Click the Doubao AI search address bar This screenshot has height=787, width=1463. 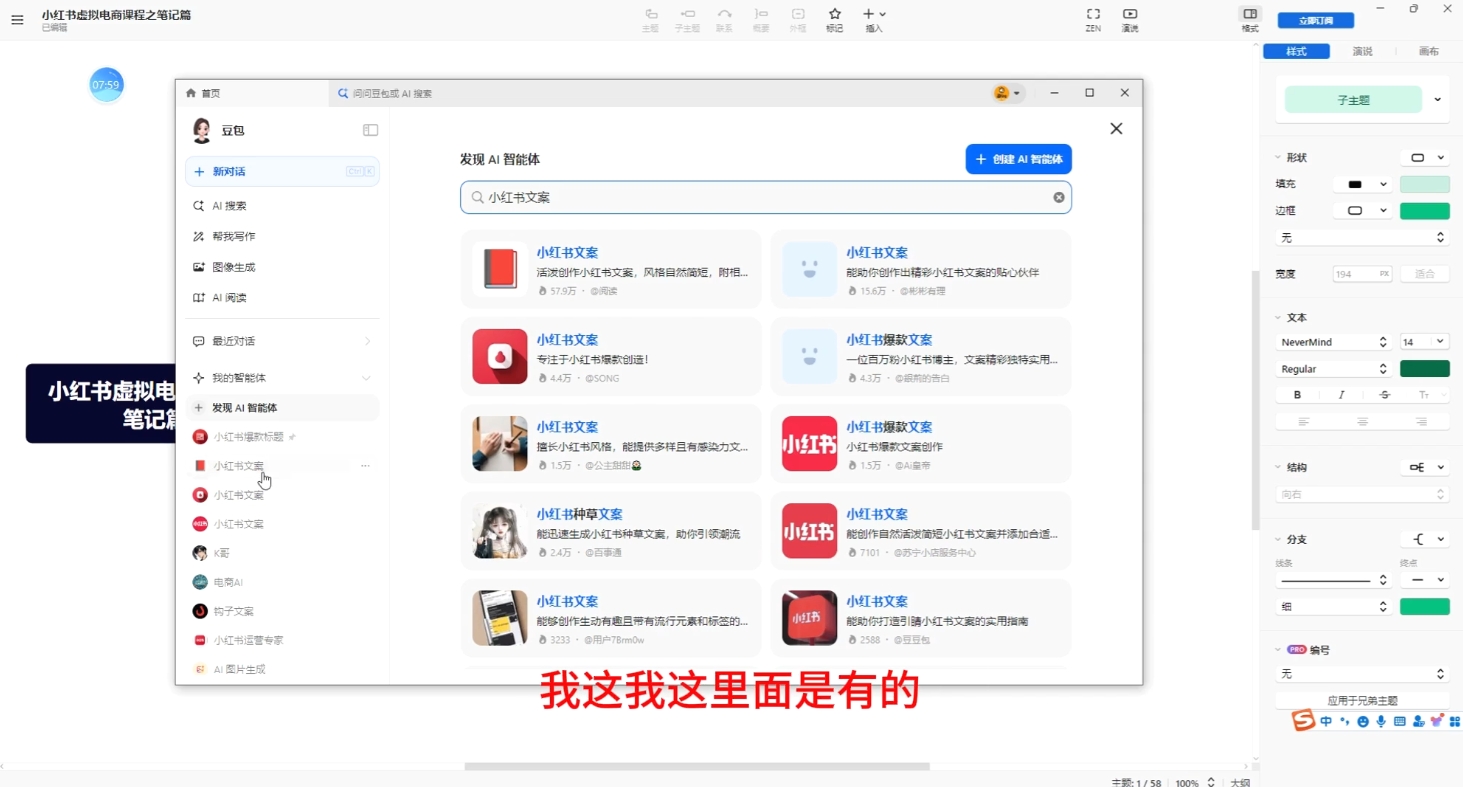pos(655,93)
